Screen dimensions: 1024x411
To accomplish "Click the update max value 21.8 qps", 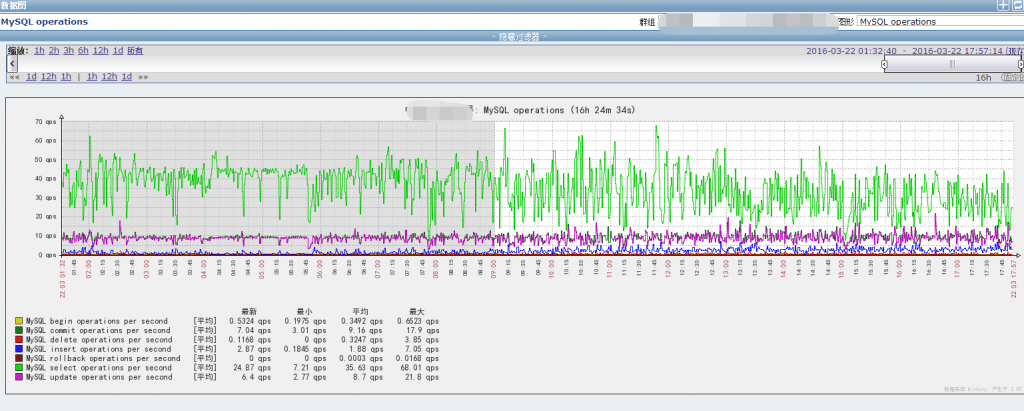I will pos(420,377).
